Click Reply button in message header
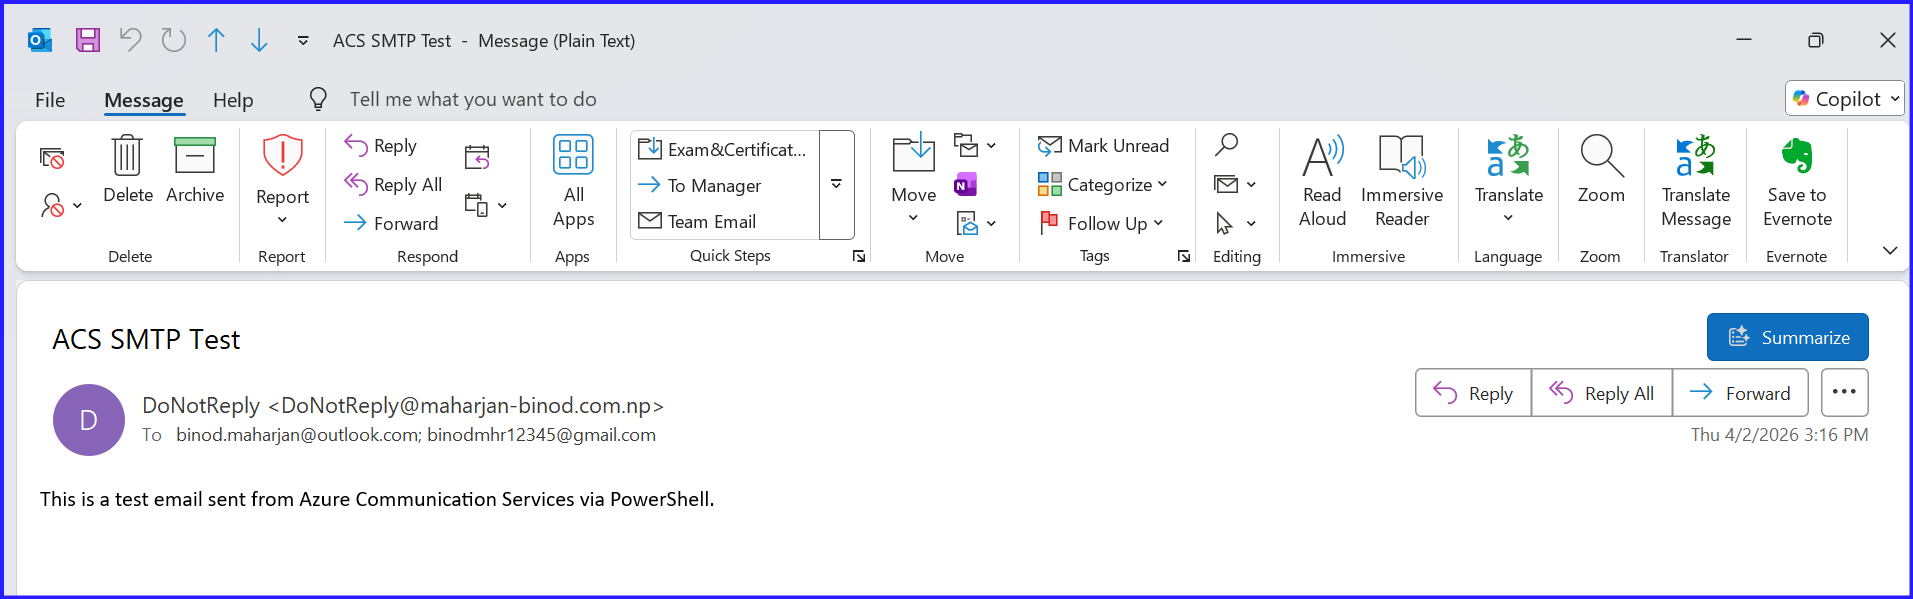The height and width of the screenshot is (599, 1913). [x=1473, y=393]
